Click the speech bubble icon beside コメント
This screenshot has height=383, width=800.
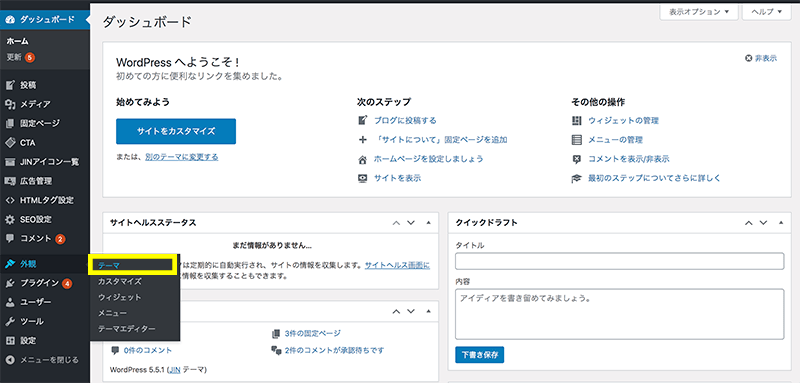click(x=10, y=238)
